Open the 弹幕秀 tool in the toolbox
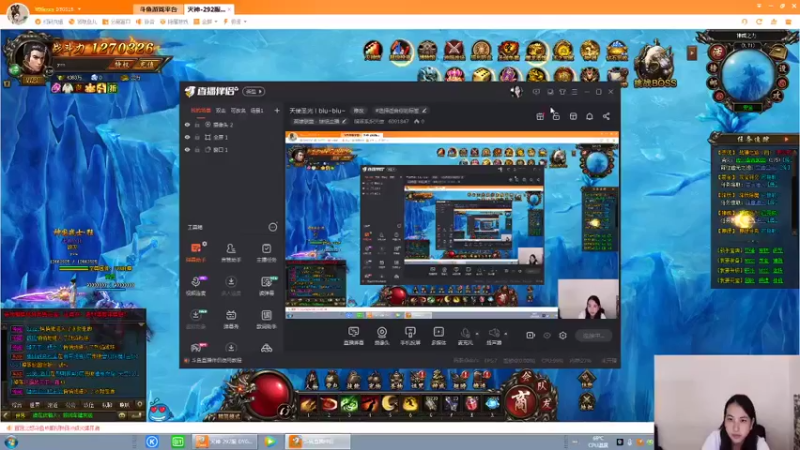Viewport: 800px width, 450px height. click(x=231, y=319)
